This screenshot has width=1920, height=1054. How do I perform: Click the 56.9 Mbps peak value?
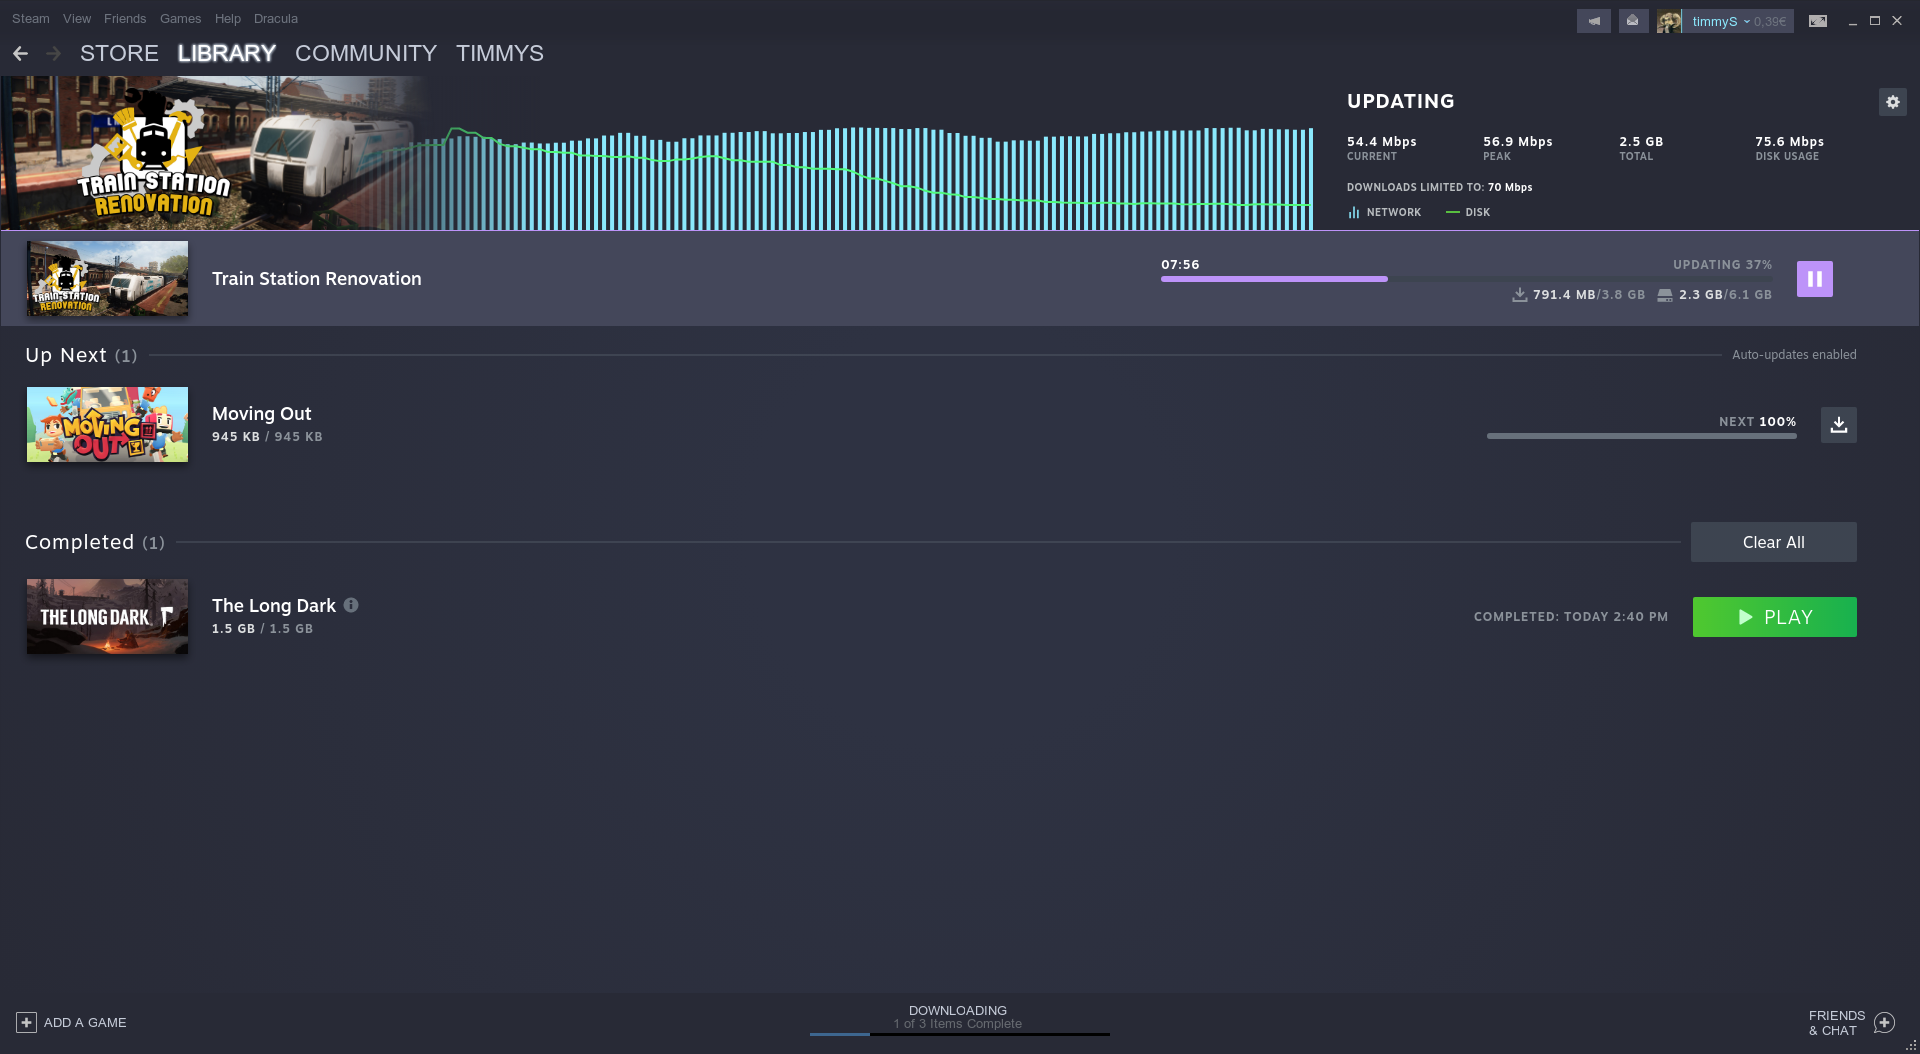point(1517,141)
